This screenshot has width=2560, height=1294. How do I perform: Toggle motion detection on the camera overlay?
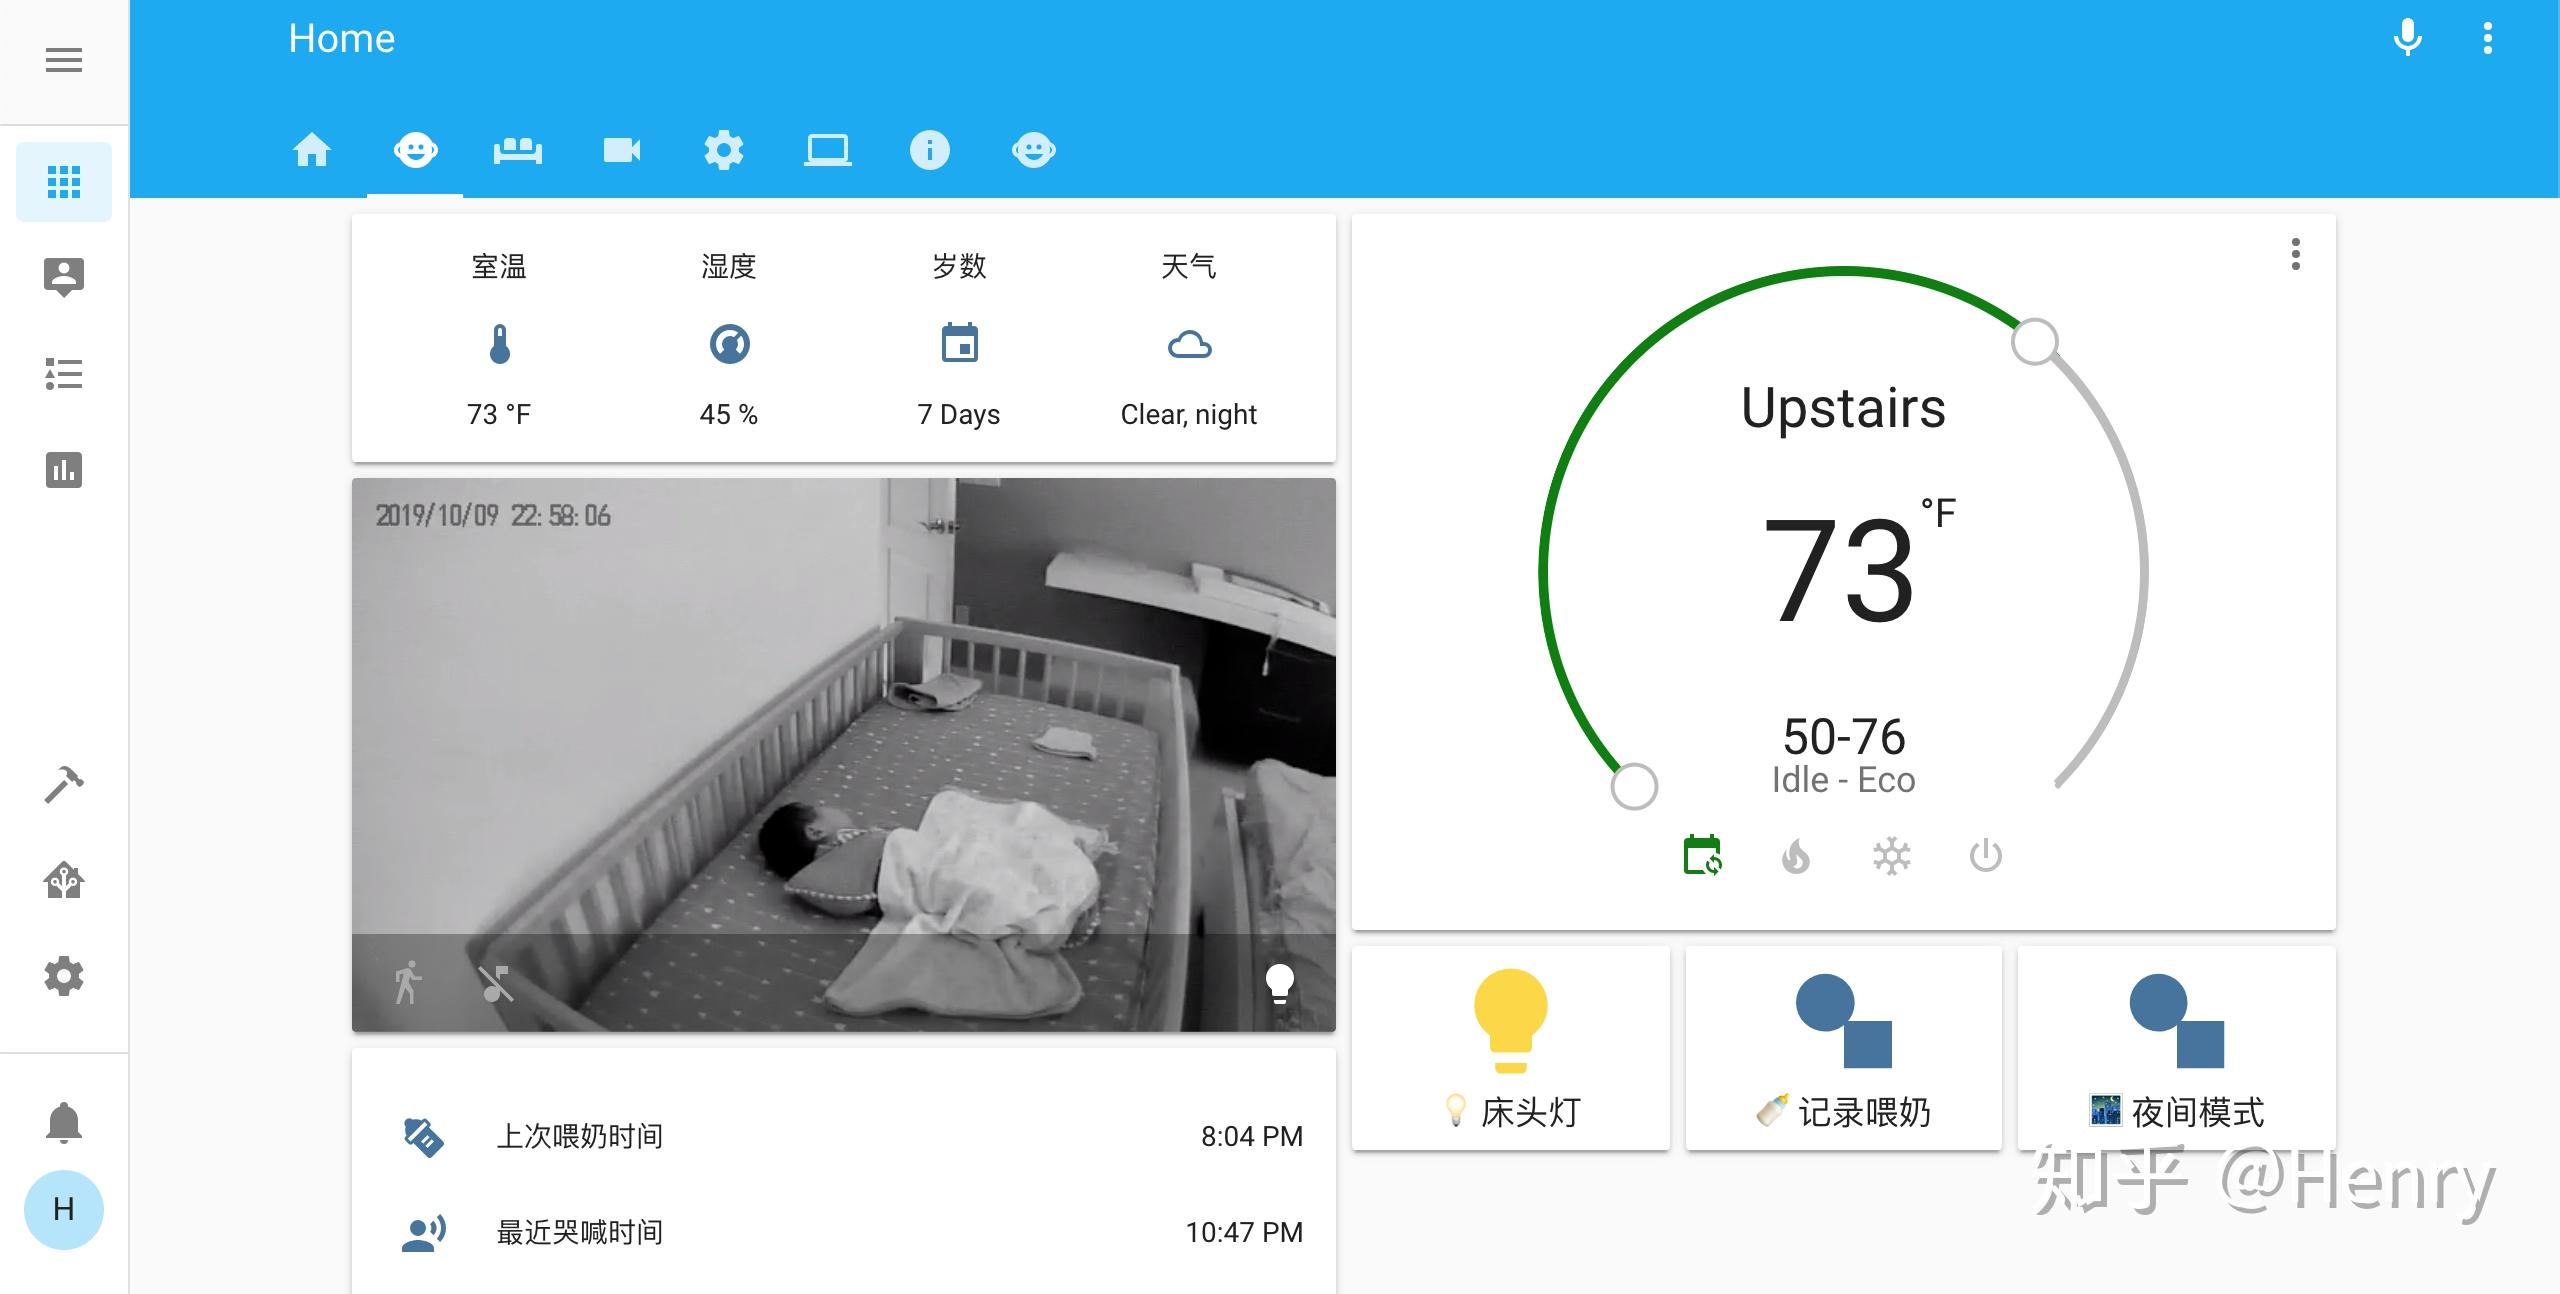tap(408, 984)
